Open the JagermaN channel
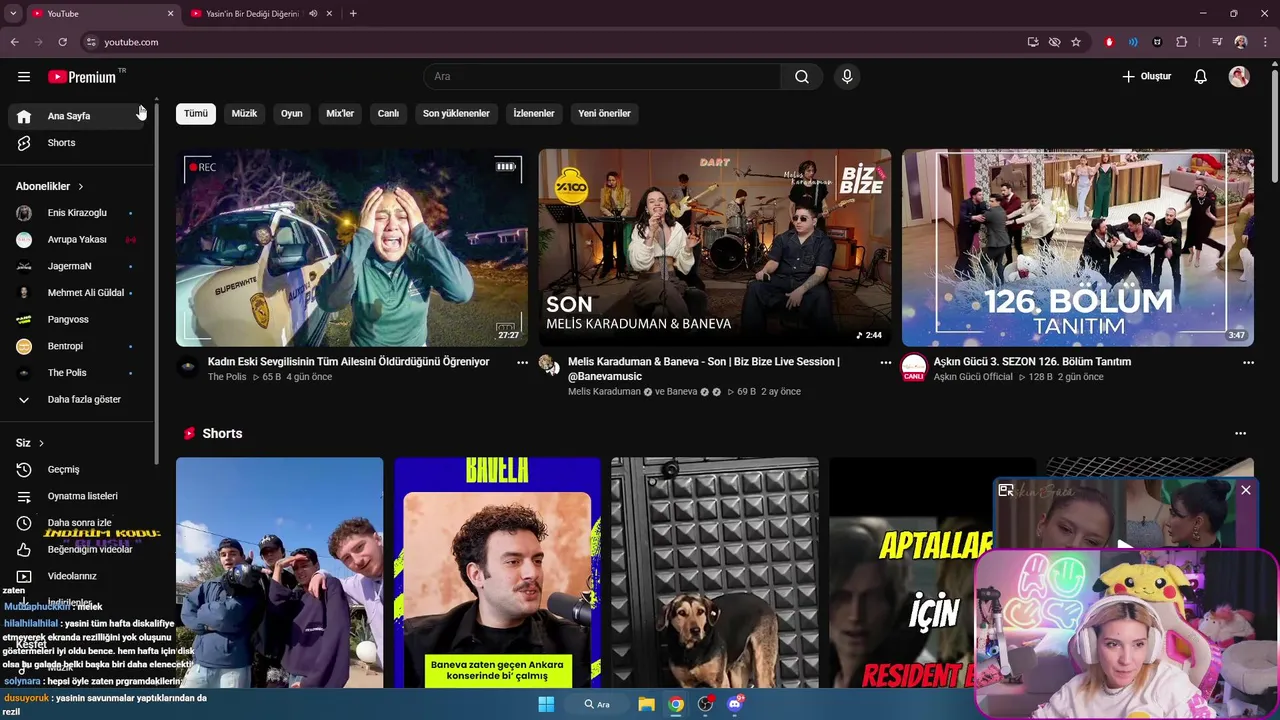 tap(77, 266)
